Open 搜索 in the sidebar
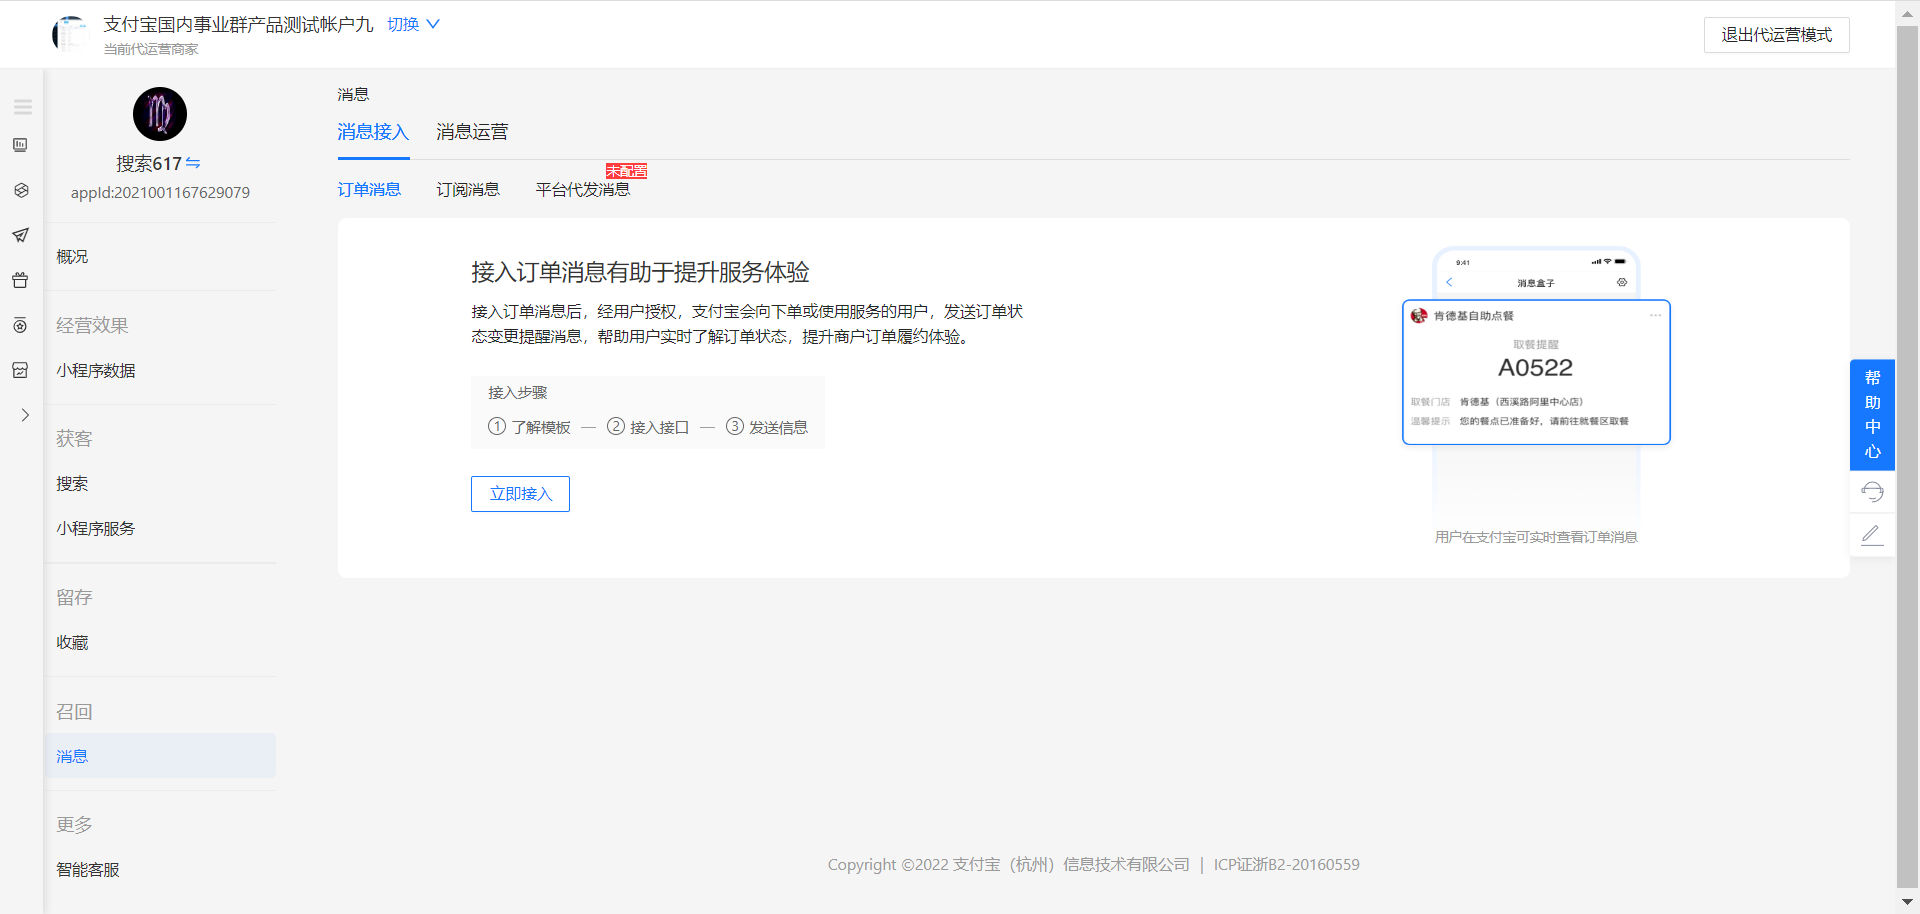The height and width of the screenshot is (914, 1920). (72, 484)
